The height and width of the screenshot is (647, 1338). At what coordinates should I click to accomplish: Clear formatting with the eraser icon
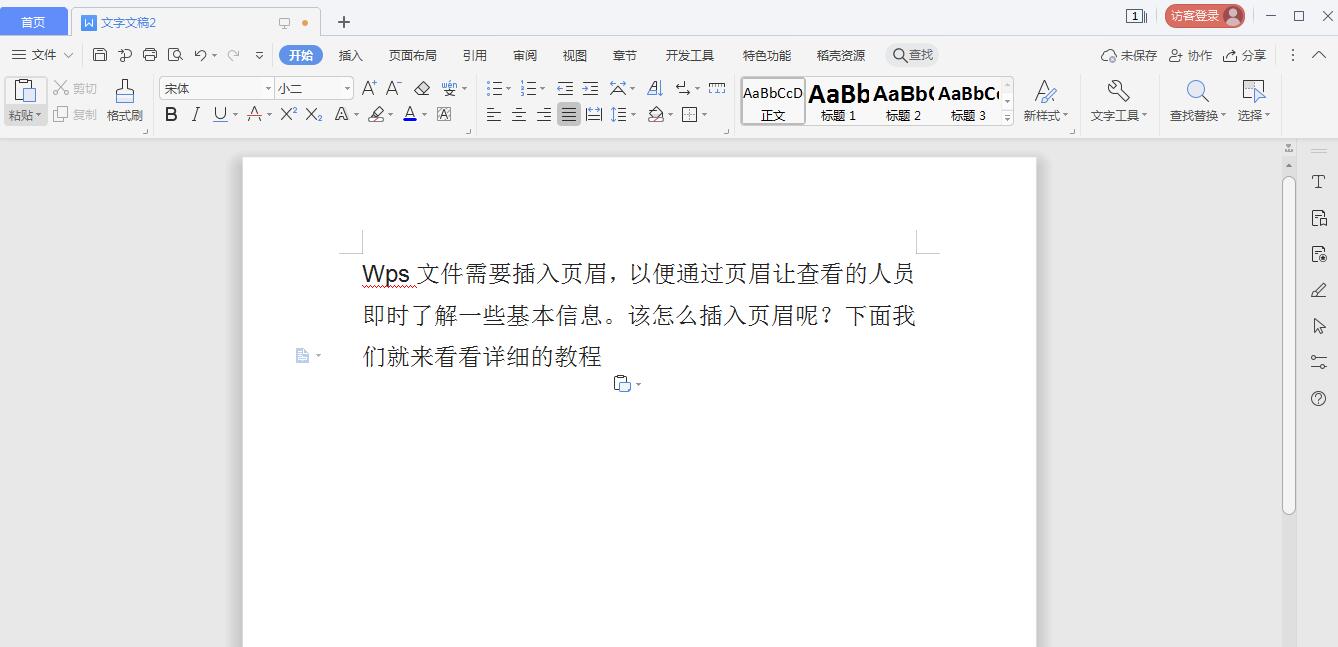pos(421,88)
